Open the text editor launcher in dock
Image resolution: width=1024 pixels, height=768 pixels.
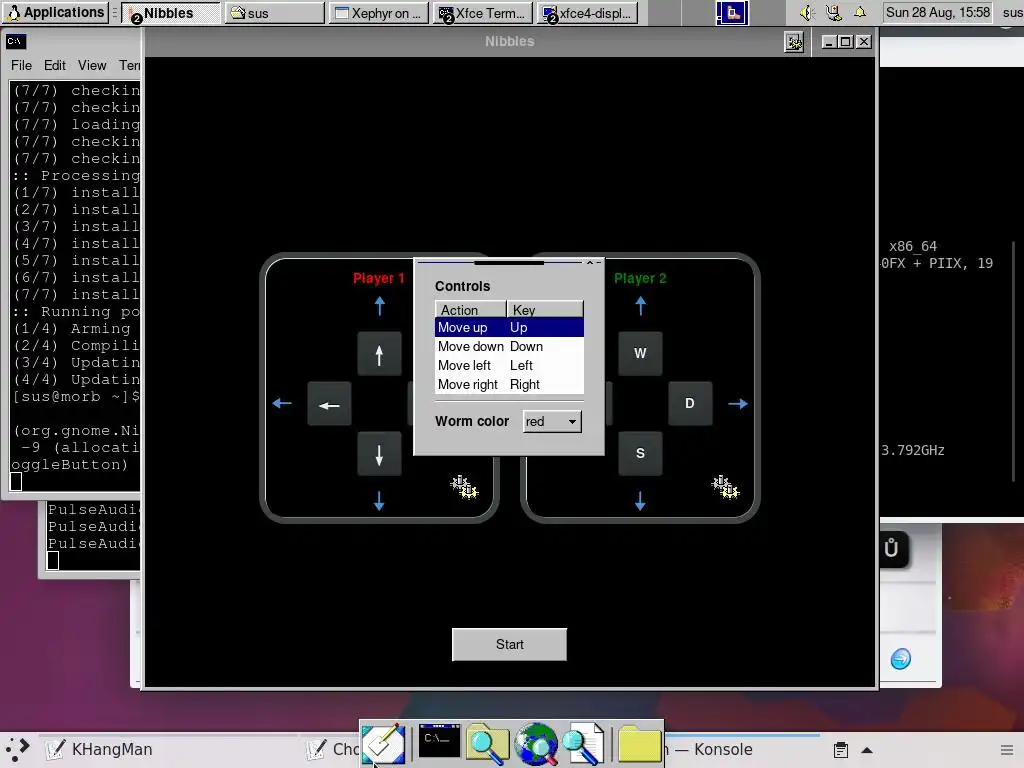[383, 744]
